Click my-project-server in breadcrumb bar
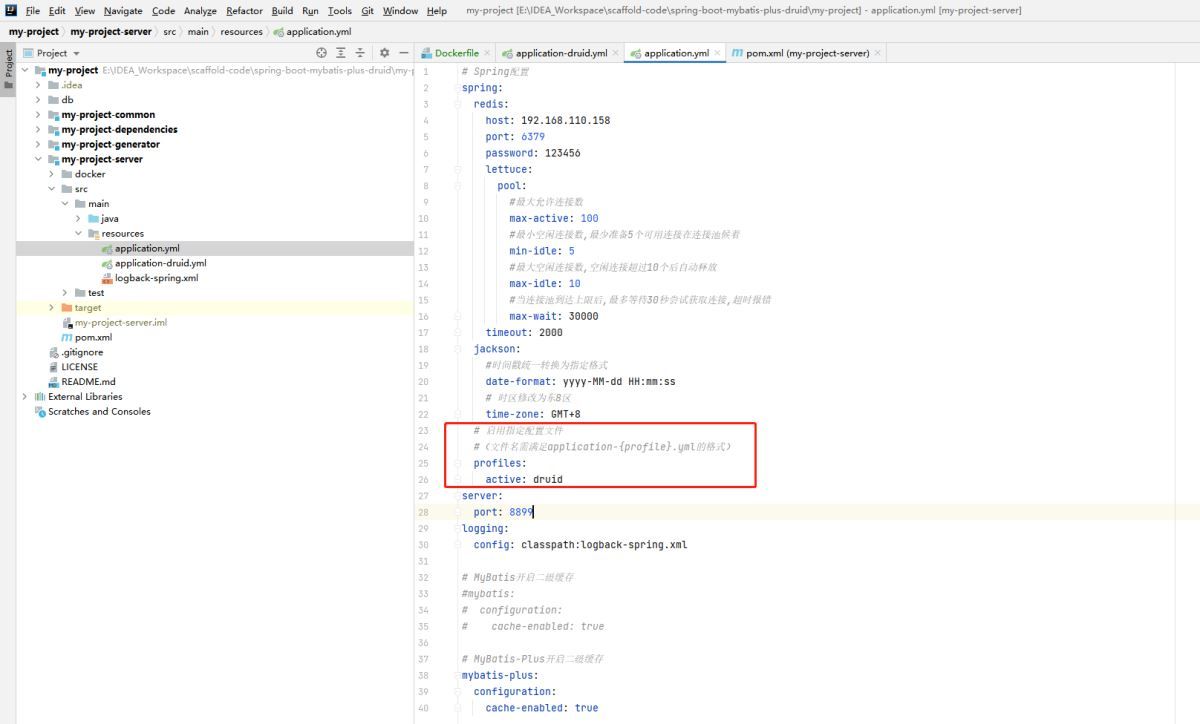The width and height of the screenshot is (1200, 724). tap(110, 32)
